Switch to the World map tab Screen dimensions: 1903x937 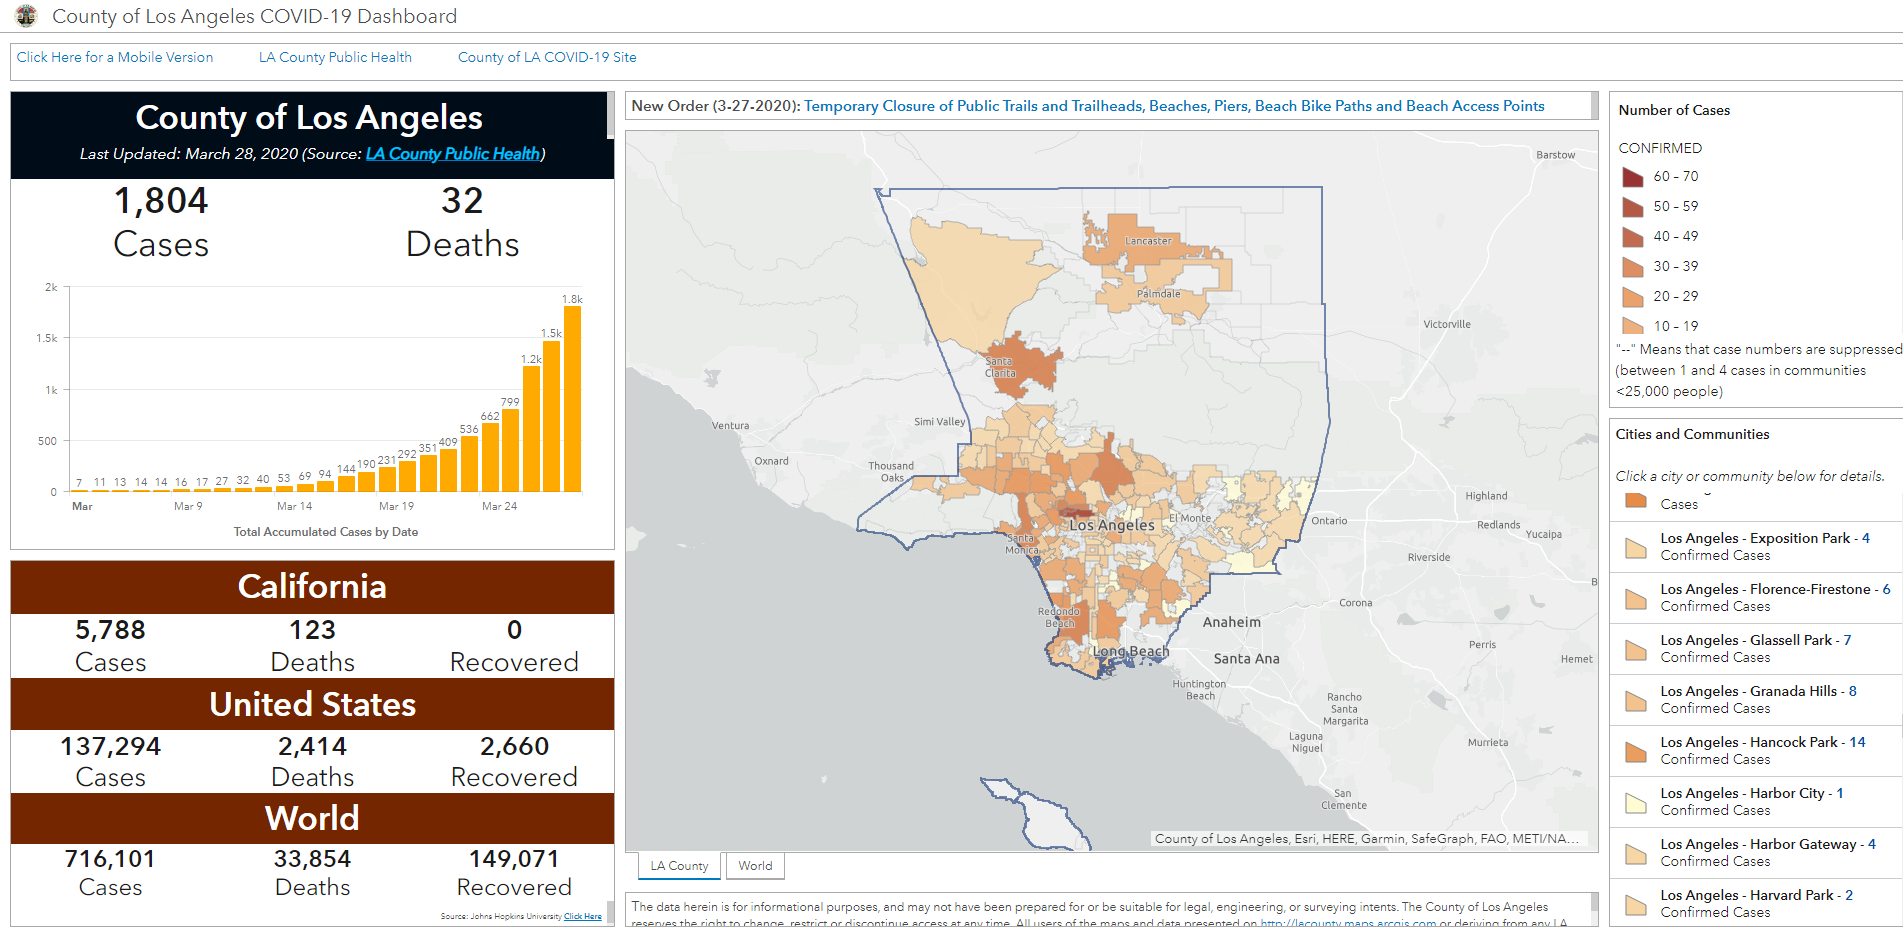pyautogui.click(x=755, y=866)
